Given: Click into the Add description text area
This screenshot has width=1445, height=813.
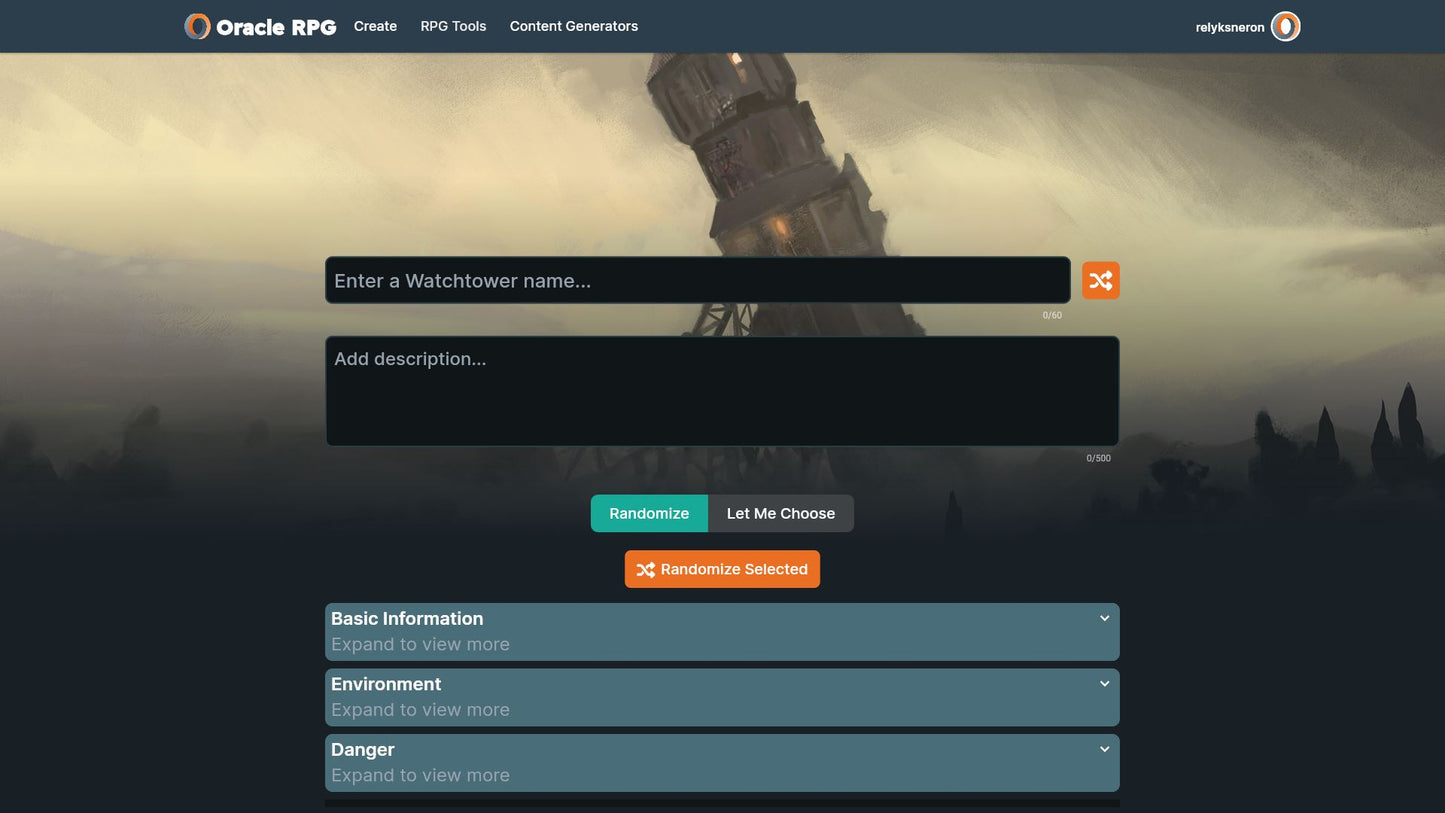Looking at the screenshot, I should pyautogui.click(x=721, y=391).
